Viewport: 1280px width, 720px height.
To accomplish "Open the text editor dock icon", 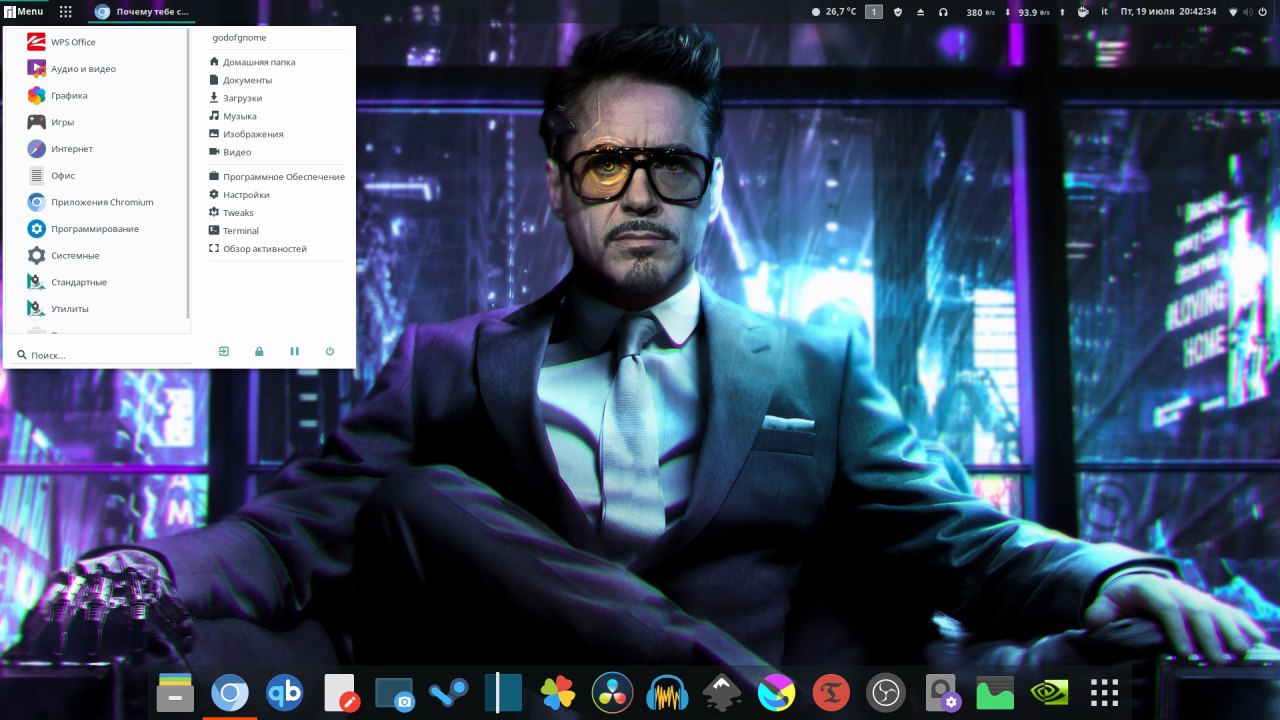I will coord(341,692).
